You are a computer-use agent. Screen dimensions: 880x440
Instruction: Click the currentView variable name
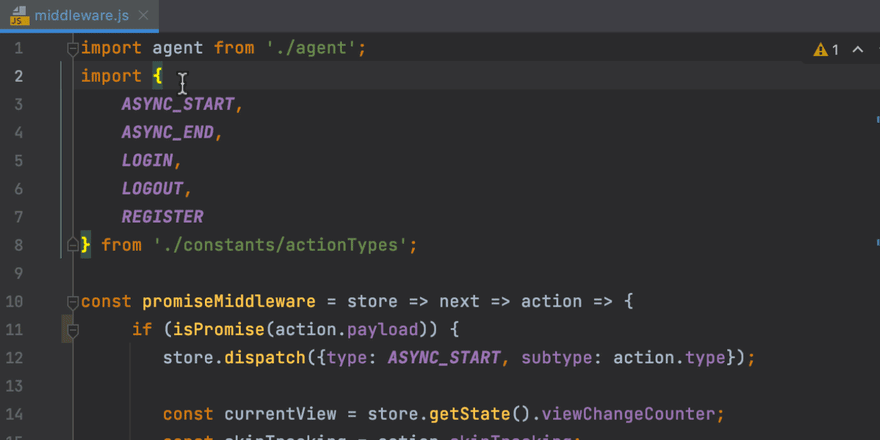(x=280, y=414)
